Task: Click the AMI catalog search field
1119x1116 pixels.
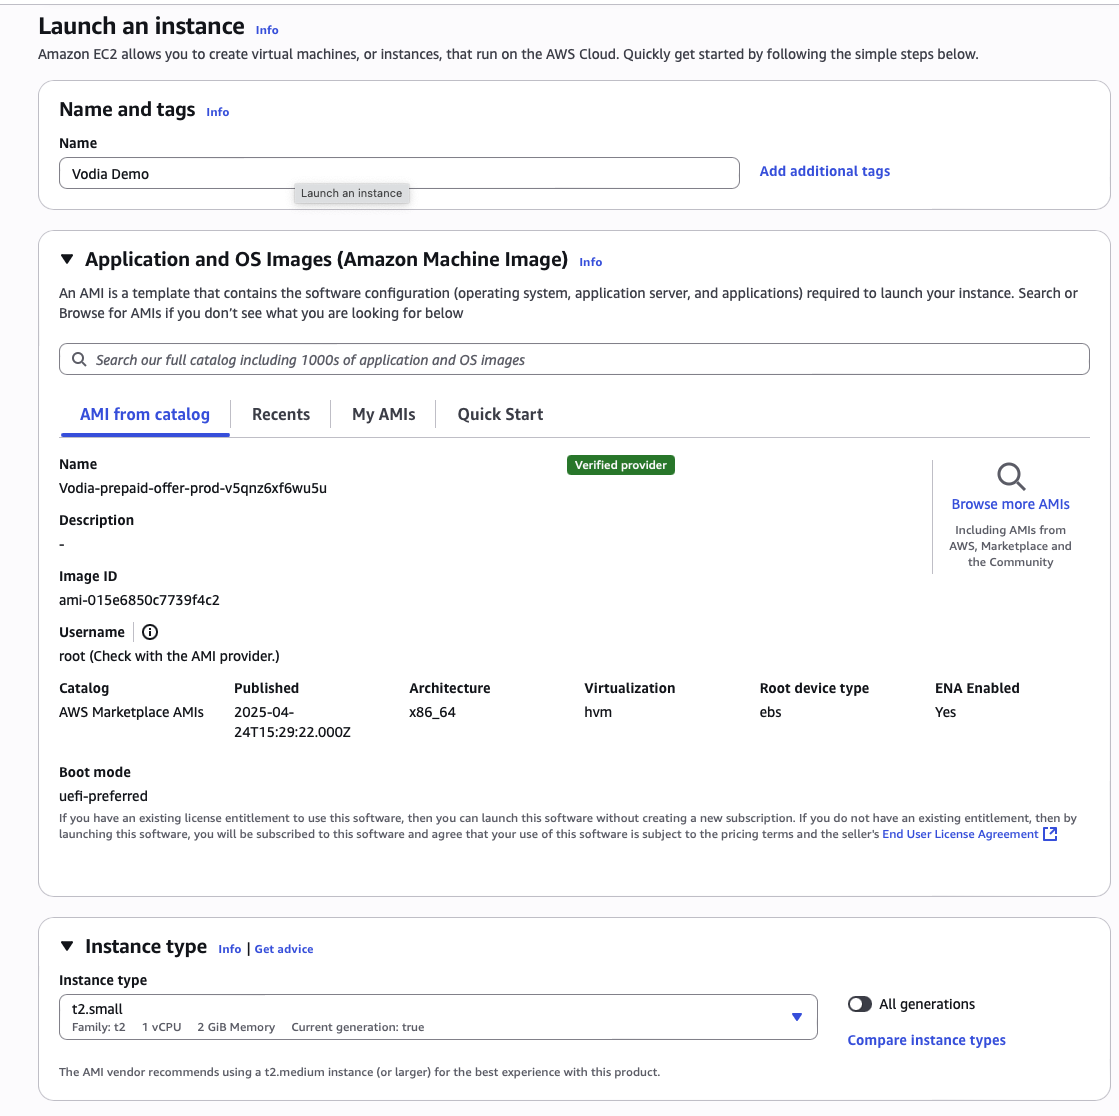Action: (x=574, y=359)
